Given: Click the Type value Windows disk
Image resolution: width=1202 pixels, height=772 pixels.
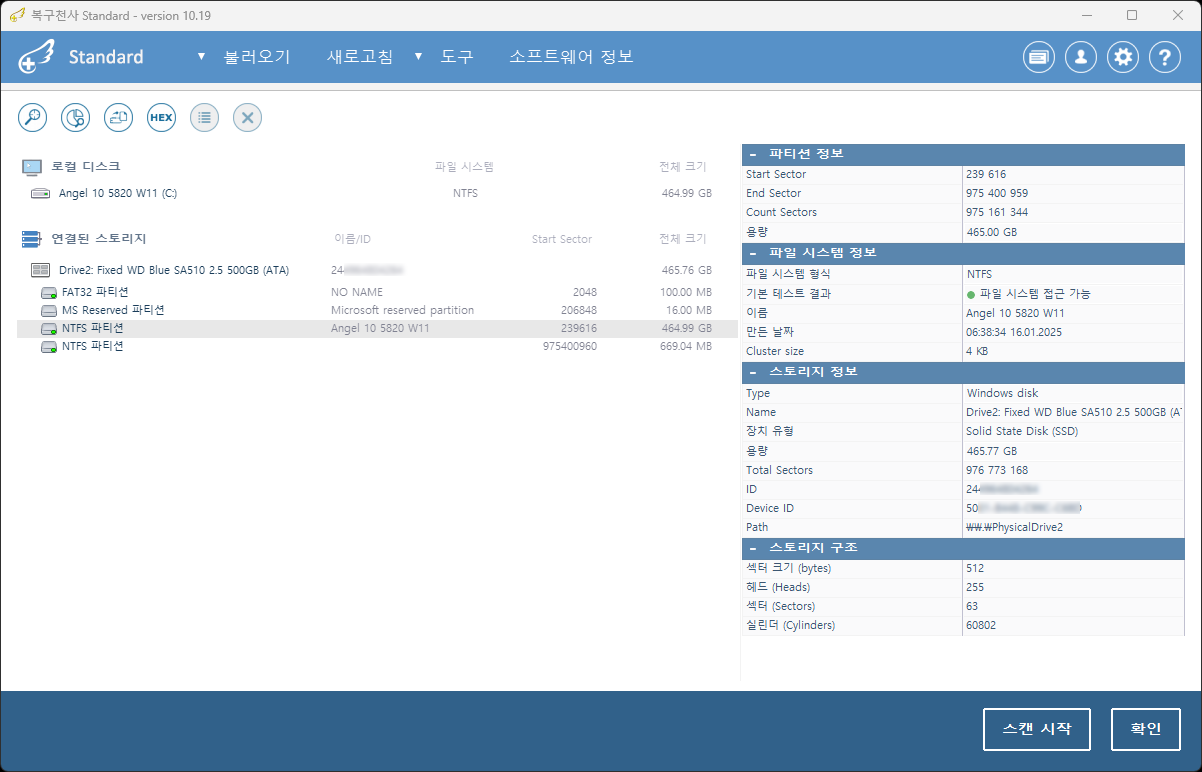Looking at the screenshot, I should pyautogui.click(x=1002, y=393).
